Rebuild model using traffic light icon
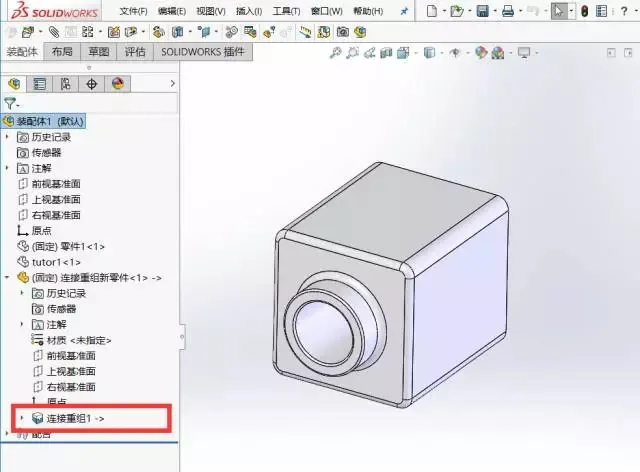Image resolution: width=640 pixels, height=472 pixels. click(584, 11)
